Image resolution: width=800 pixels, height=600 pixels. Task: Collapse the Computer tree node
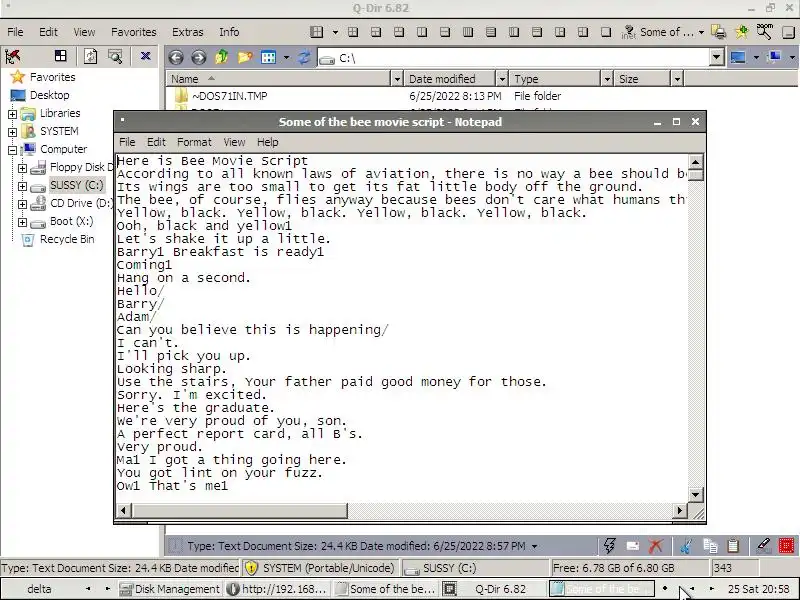pyautogui.click(x=12, y=150)
